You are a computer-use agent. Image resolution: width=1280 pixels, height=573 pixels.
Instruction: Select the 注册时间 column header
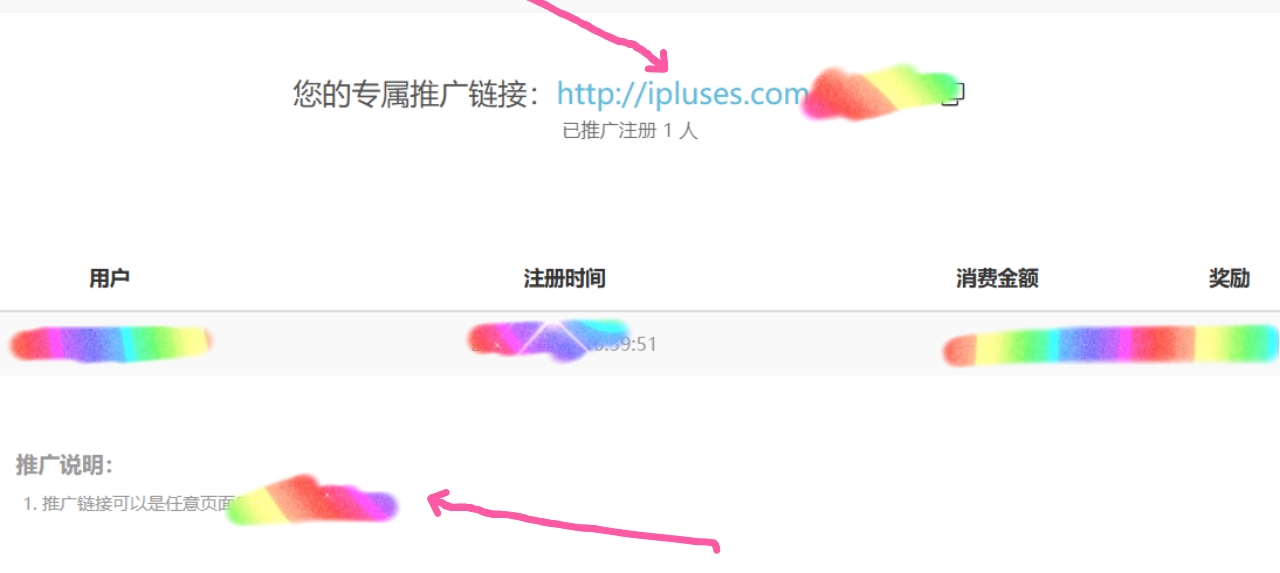point(564,279)
